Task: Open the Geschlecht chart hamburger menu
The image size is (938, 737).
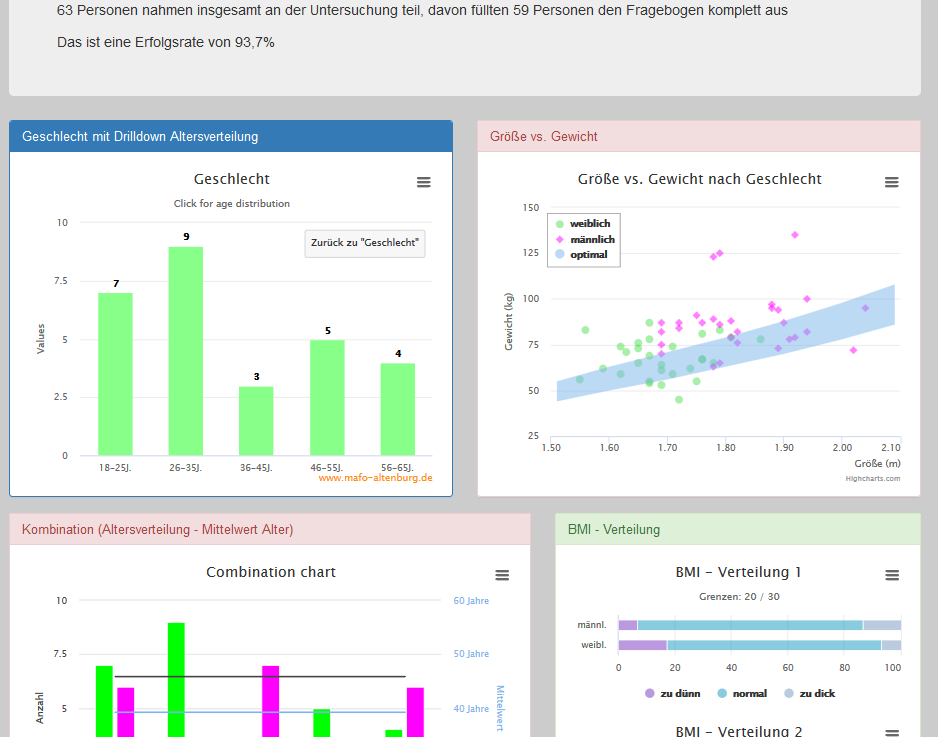Action: click(424, 182)
